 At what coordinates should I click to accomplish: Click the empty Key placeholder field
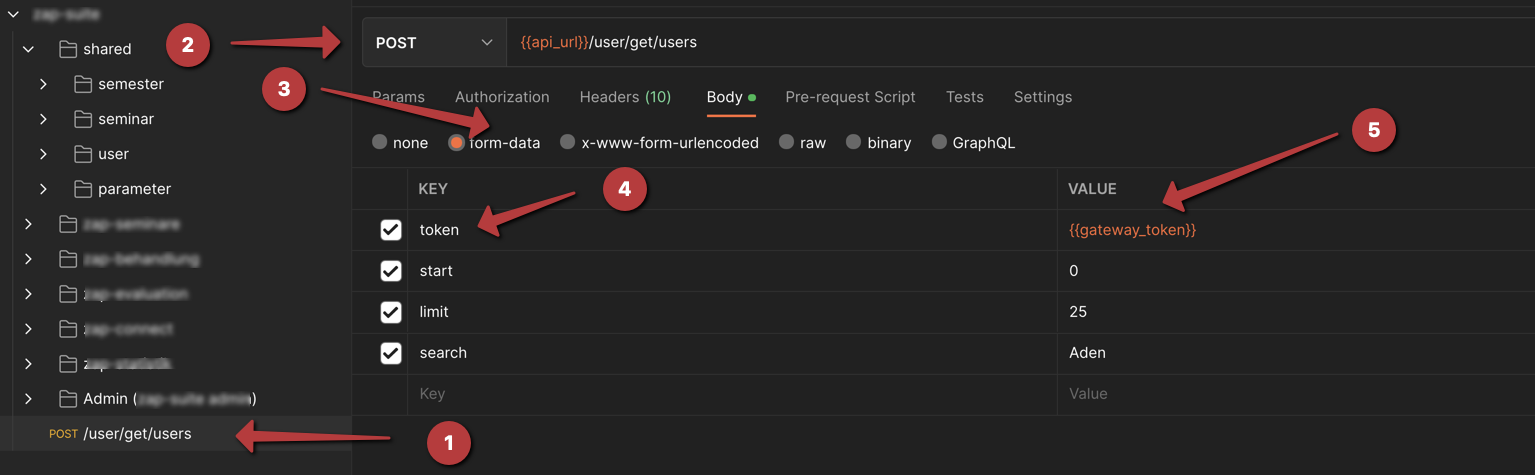[732, 394]
